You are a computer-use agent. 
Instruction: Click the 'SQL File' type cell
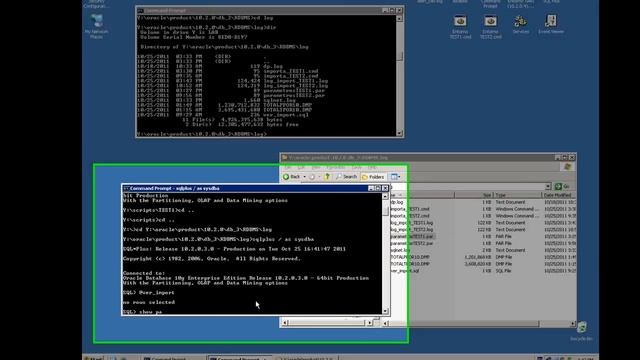[503, 271]
